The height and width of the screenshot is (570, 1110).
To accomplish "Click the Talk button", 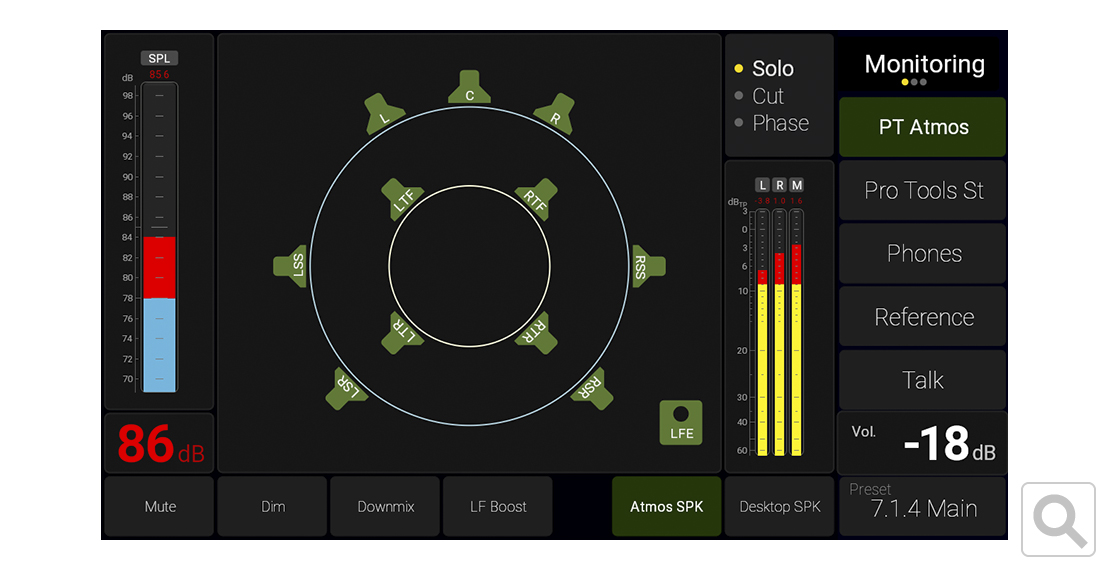I will (x=923, y=380).
